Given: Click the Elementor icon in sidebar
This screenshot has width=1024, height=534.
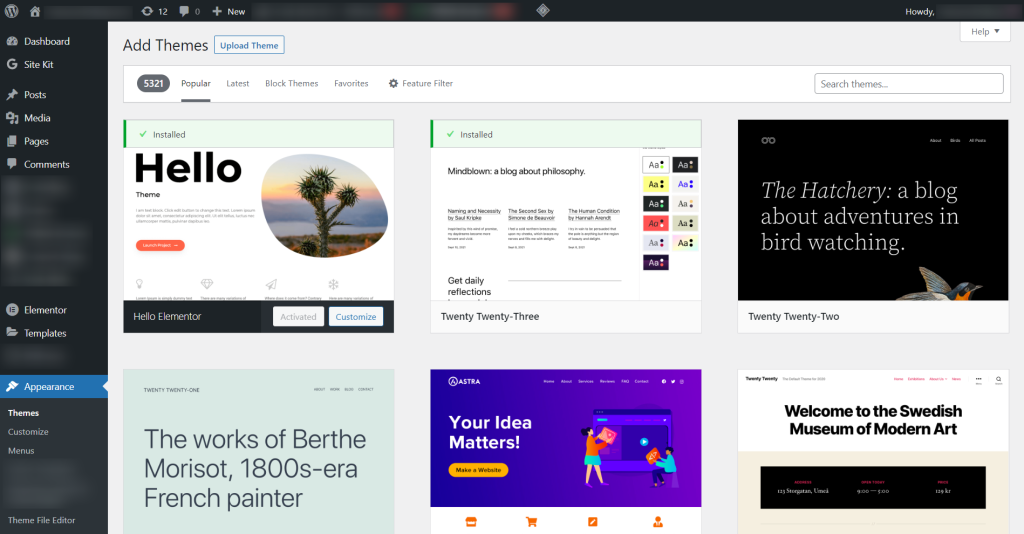Looking at the screenshot, I should point(12,309).
